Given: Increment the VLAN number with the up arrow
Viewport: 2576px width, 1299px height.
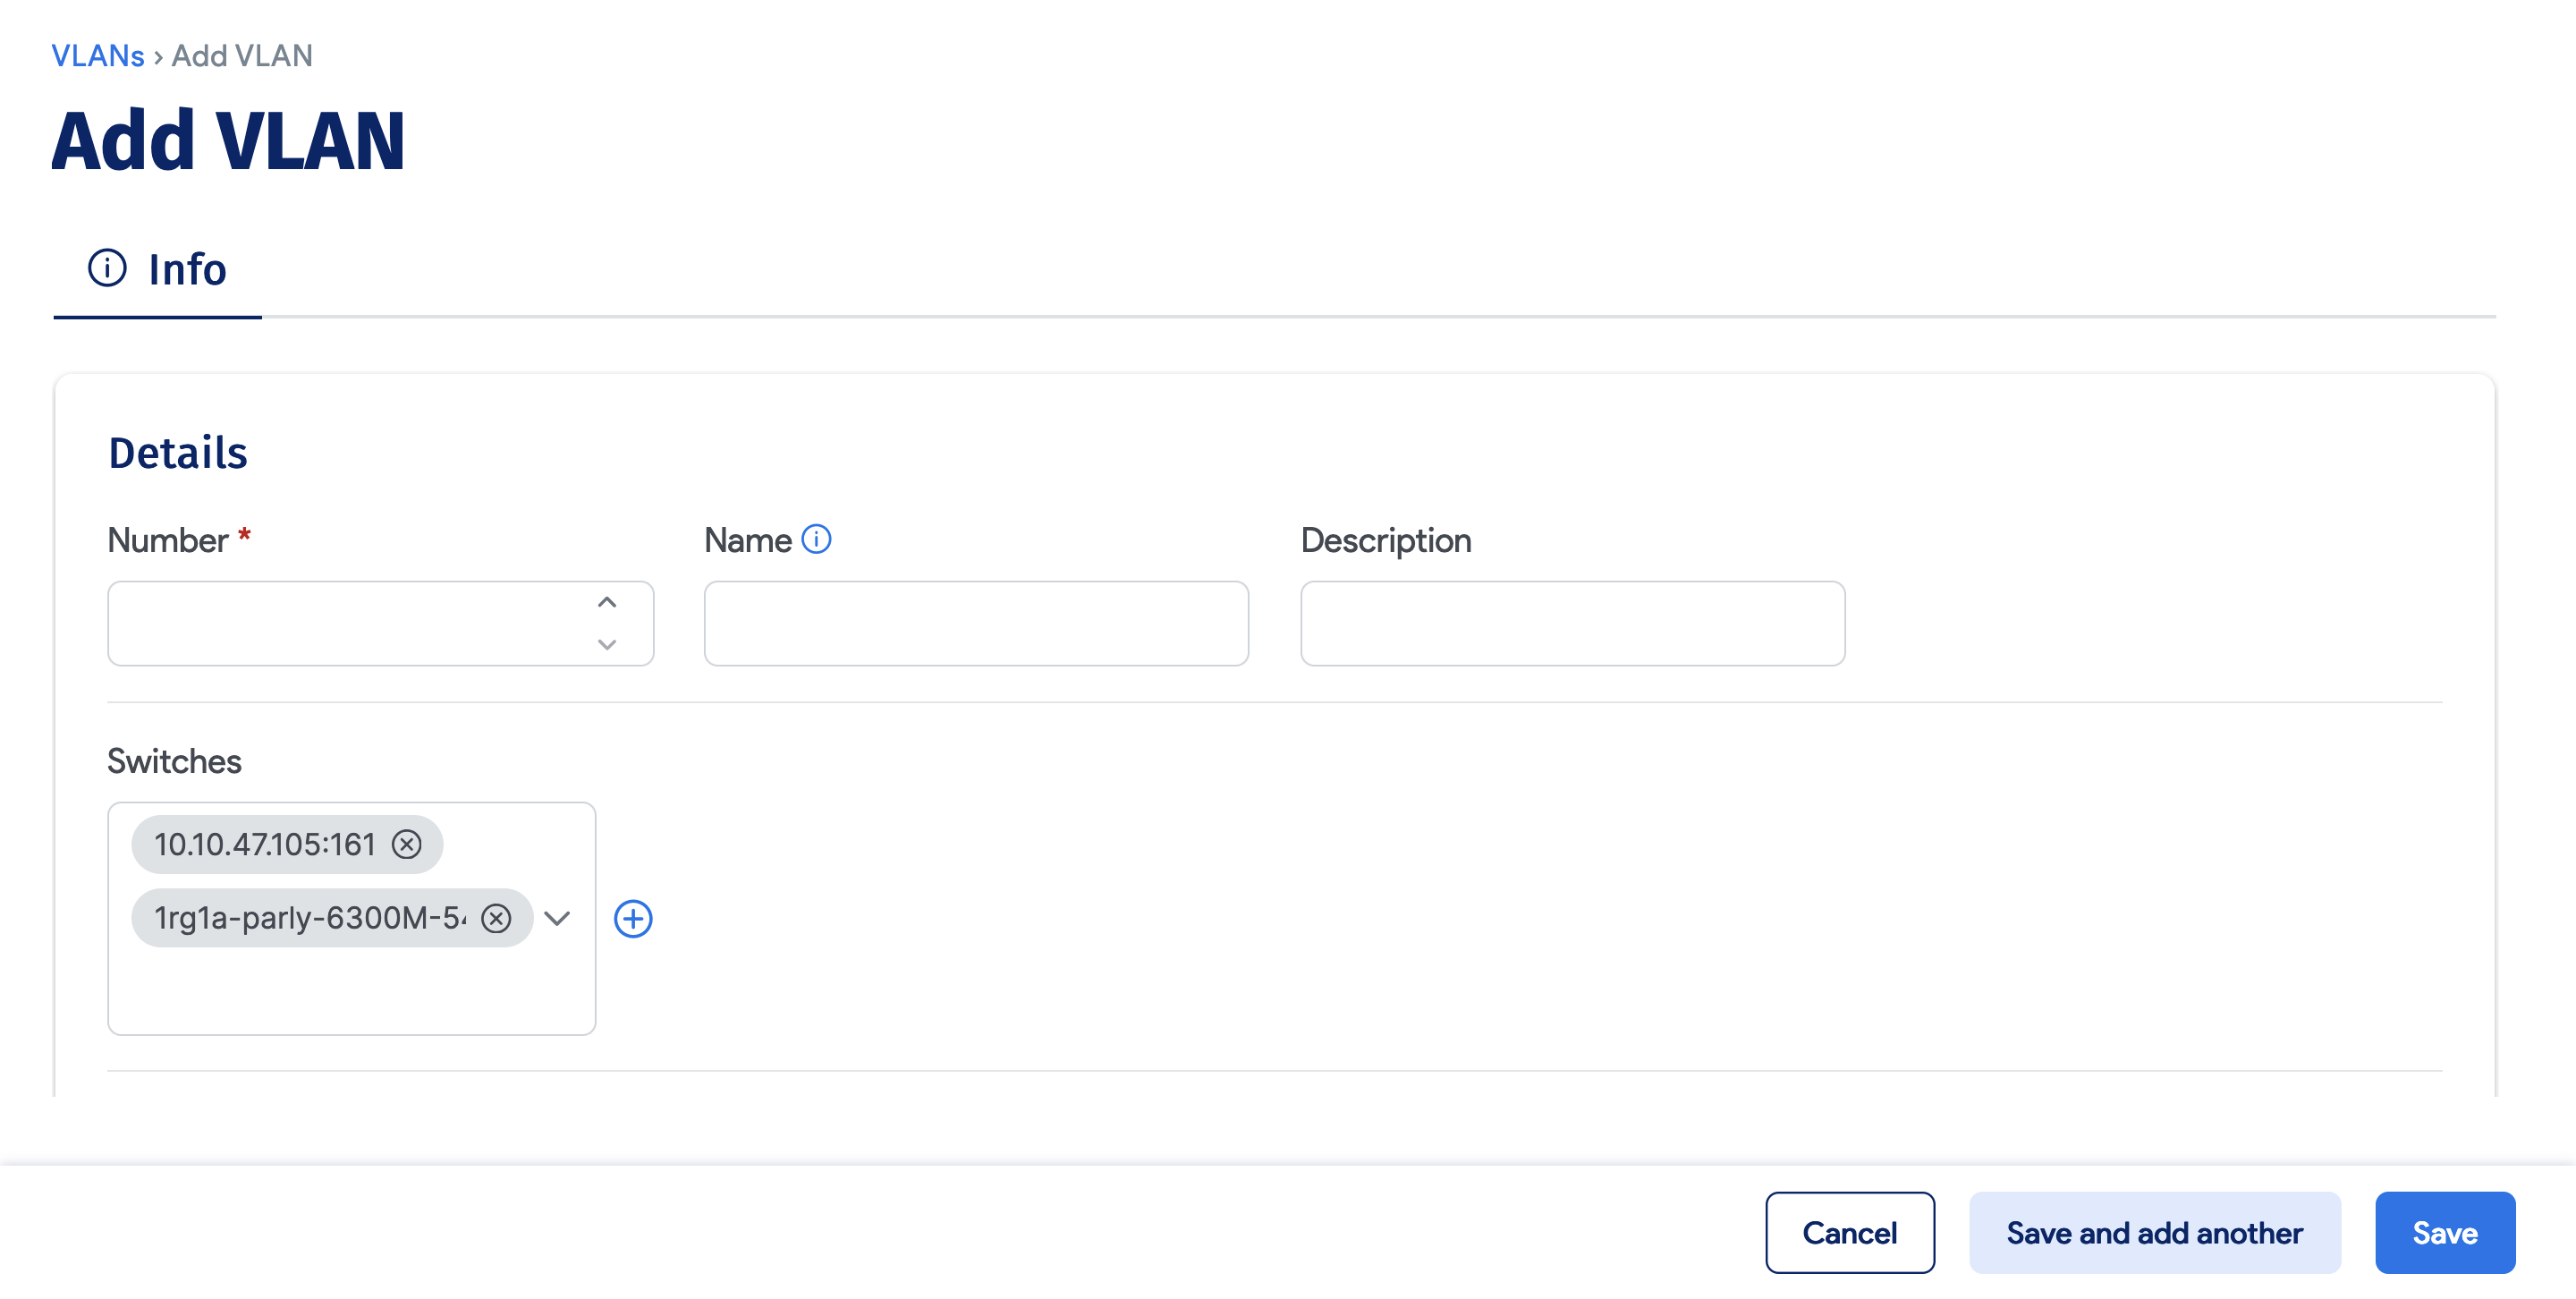Looking at the screenshot, I should [606, 601].
